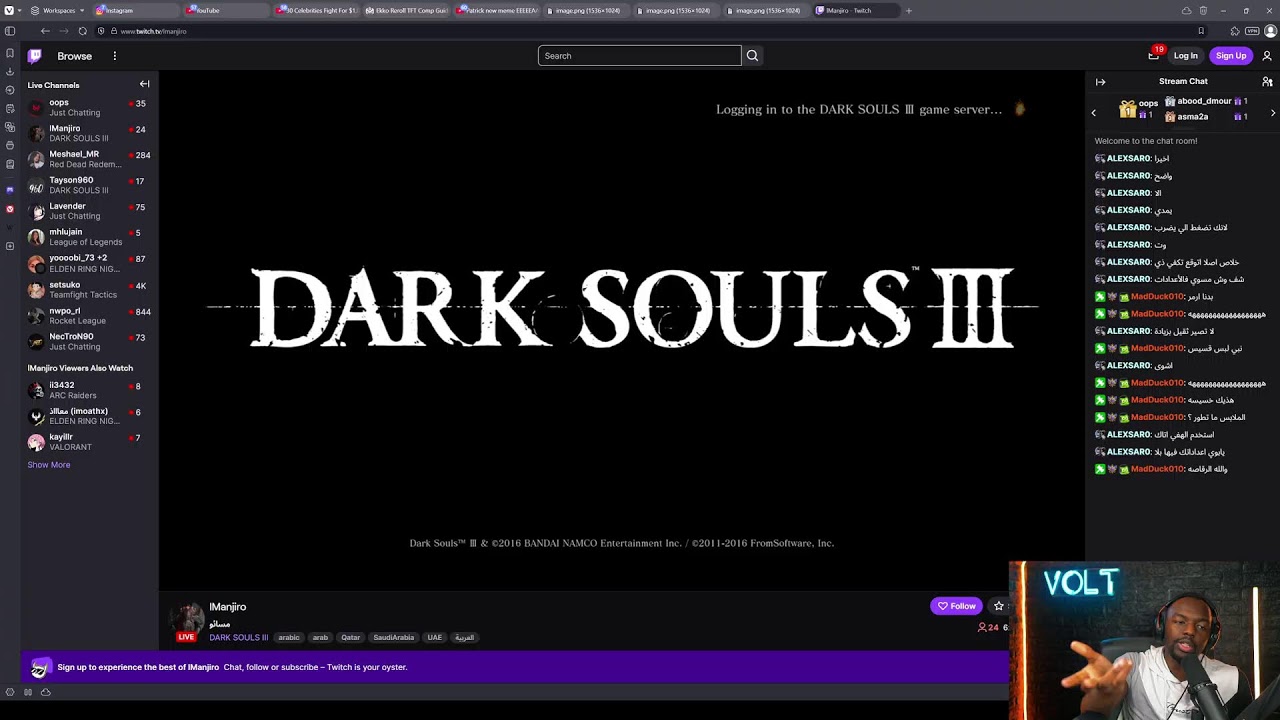Show previous gift leaderboard entries in chat

pyautogui.click(x=1093, y=113)
